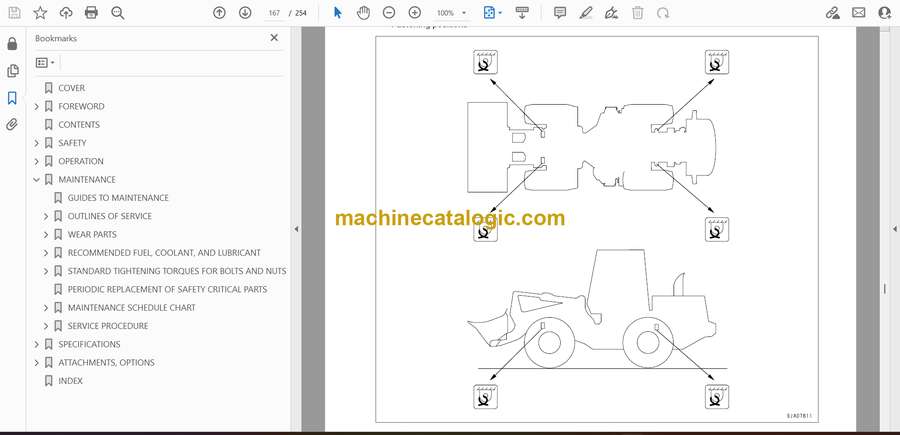Expand the WEAR PARTS bookmark
The height and width of the screenshot is (435, 900).
pyautogui.click(x=46, y=234)
